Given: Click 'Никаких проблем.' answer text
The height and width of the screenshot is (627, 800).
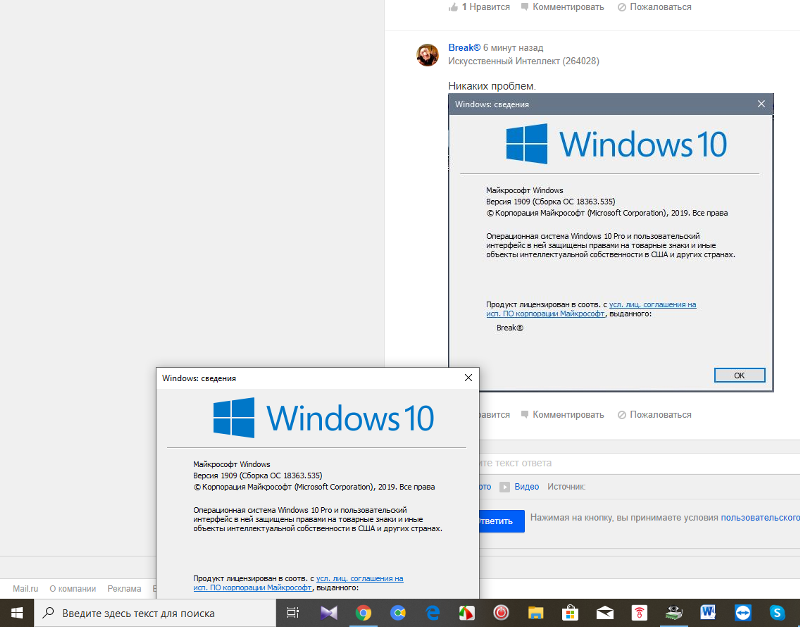Looking at the screenshot, I should 492,86.
